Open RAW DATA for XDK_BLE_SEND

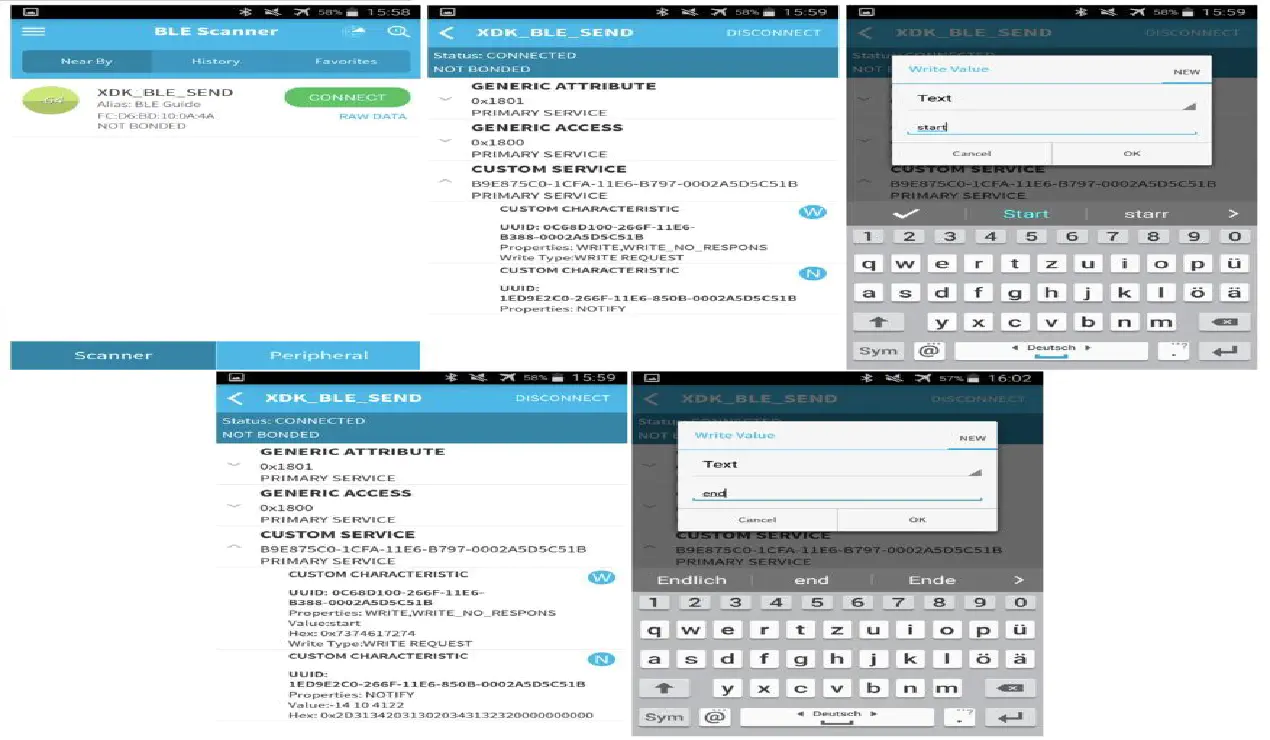372,116
